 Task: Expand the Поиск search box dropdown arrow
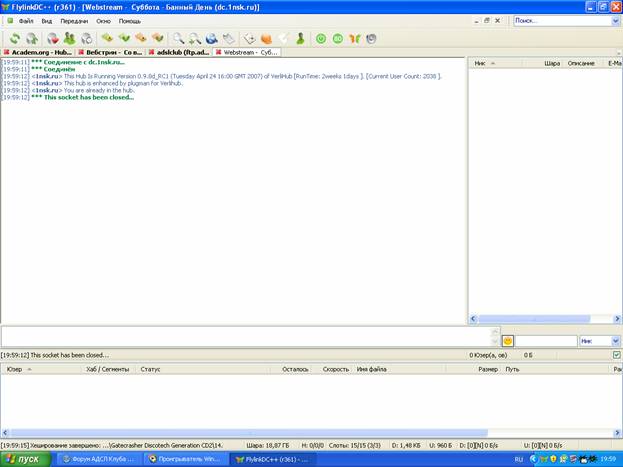[615, 21]
